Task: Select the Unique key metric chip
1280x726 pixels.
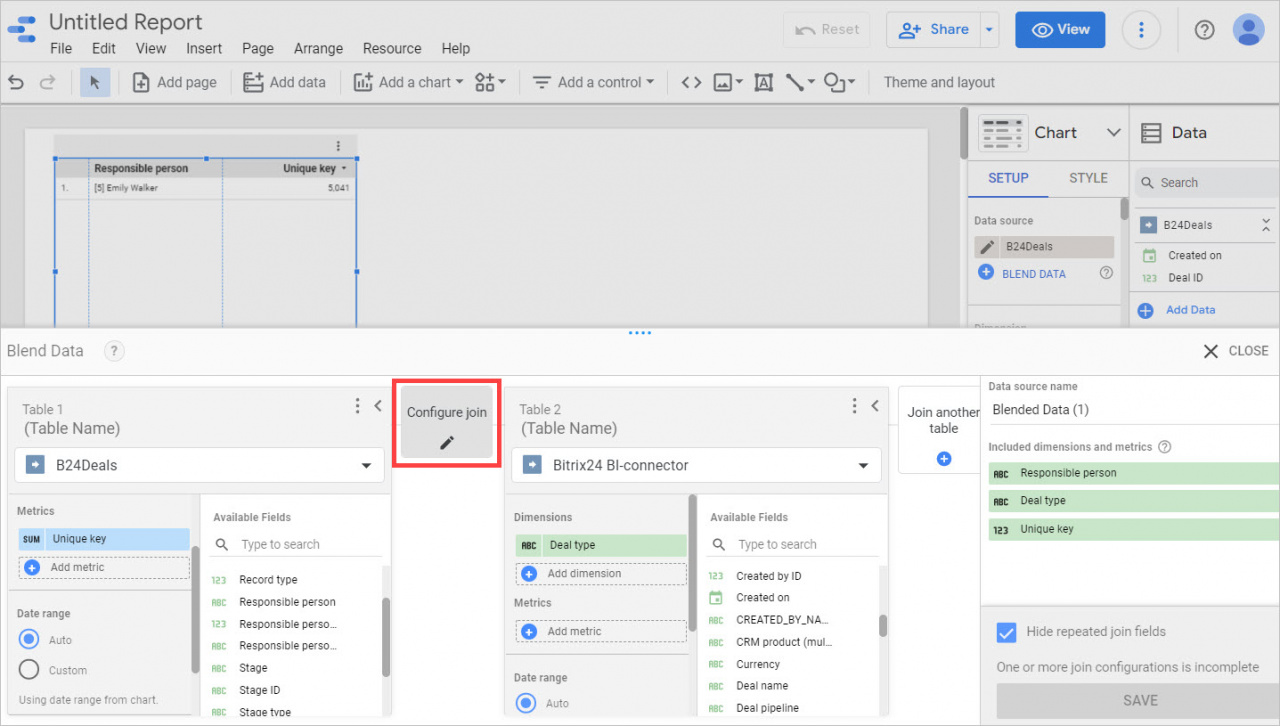Action: pos(104,539)
